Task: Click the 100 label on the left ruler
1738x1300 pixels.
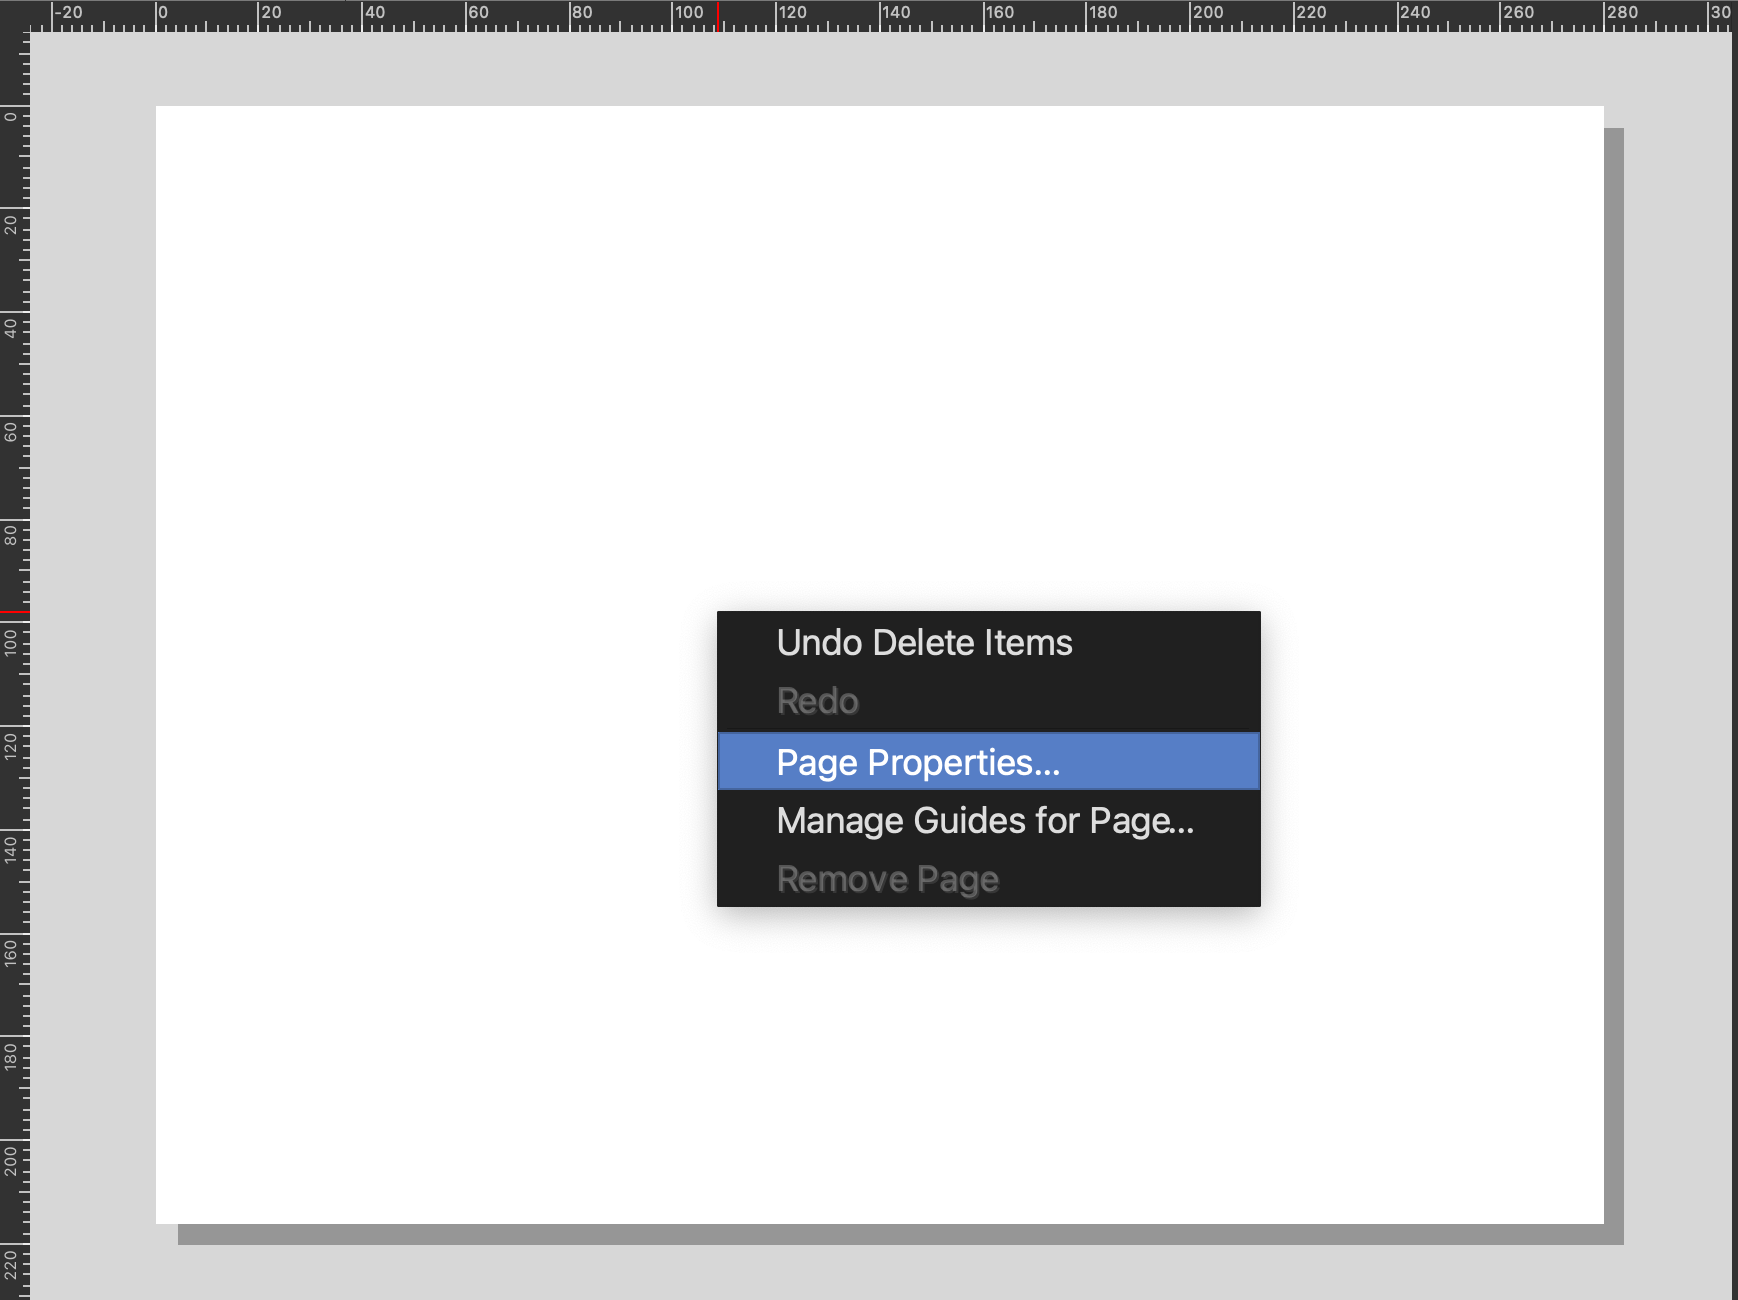Action: 11,640
